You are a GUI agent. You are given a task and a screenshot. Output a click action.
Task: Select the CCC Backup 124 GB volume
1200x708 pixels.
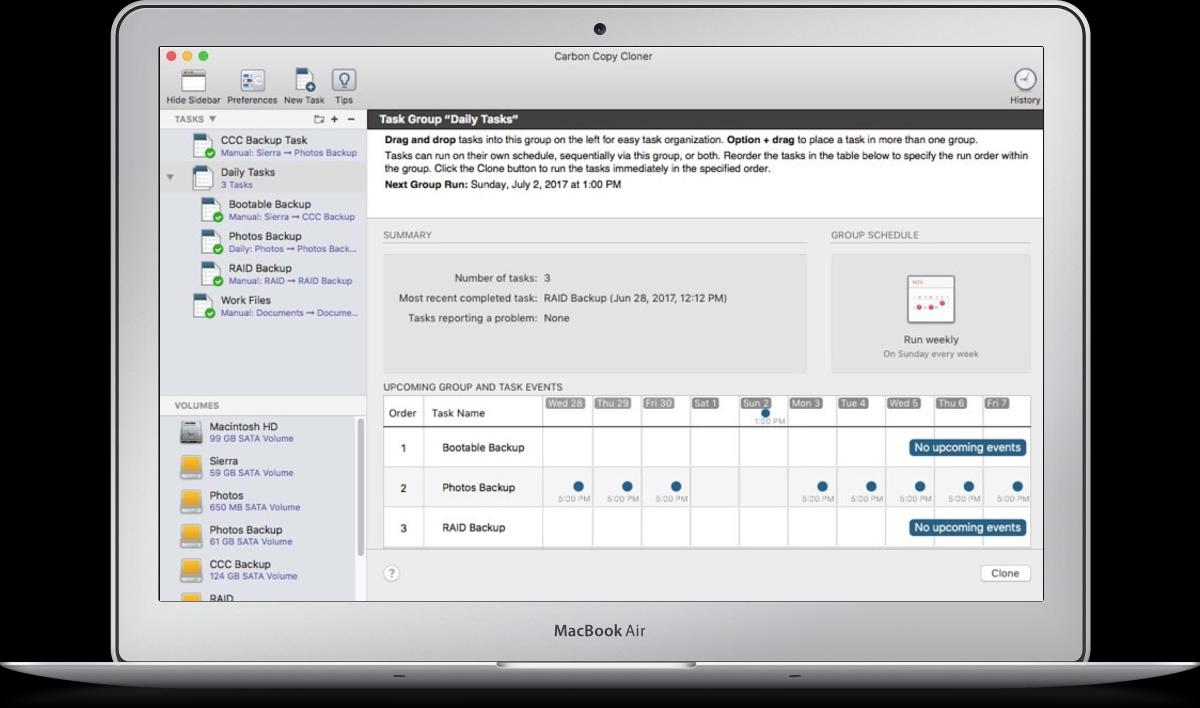pos(258,570)
